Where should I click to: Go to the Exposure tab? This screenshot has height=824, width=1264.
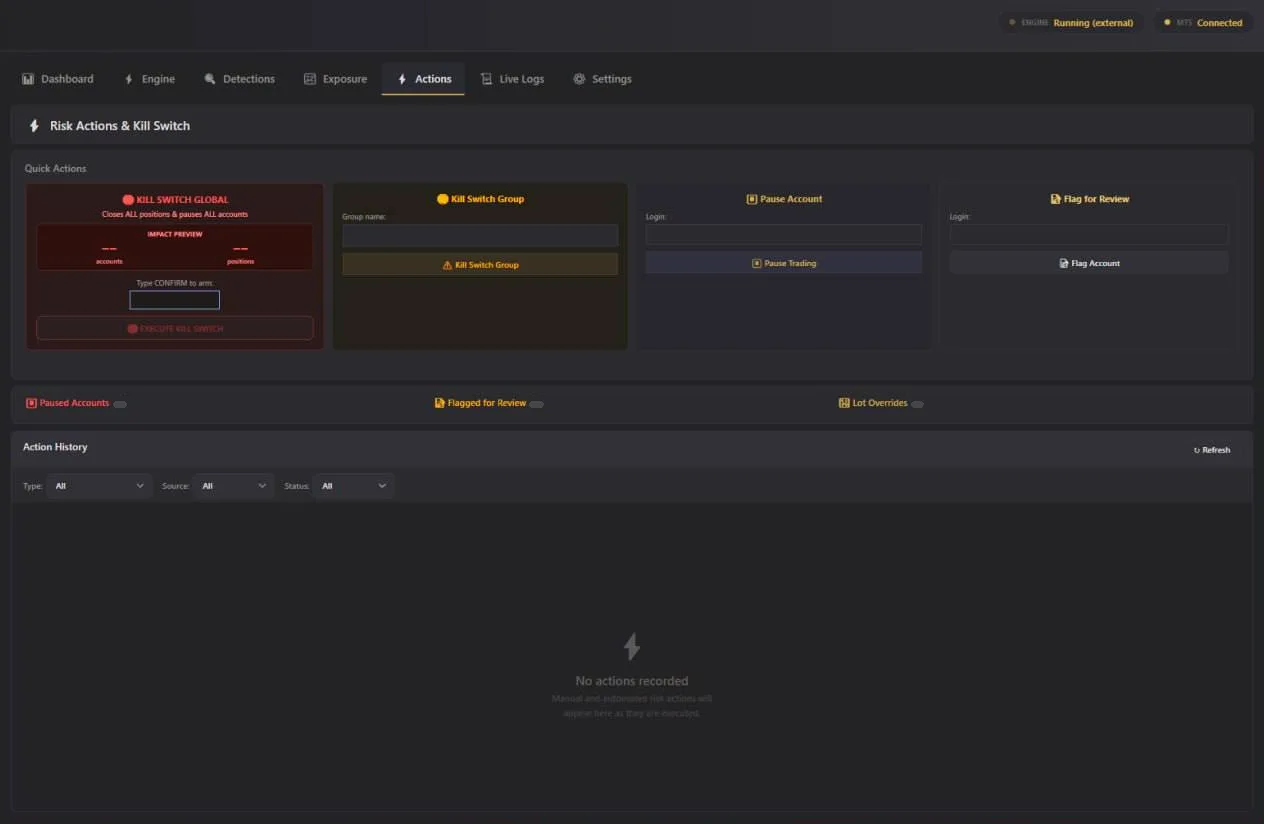click(x=335, y=79)
